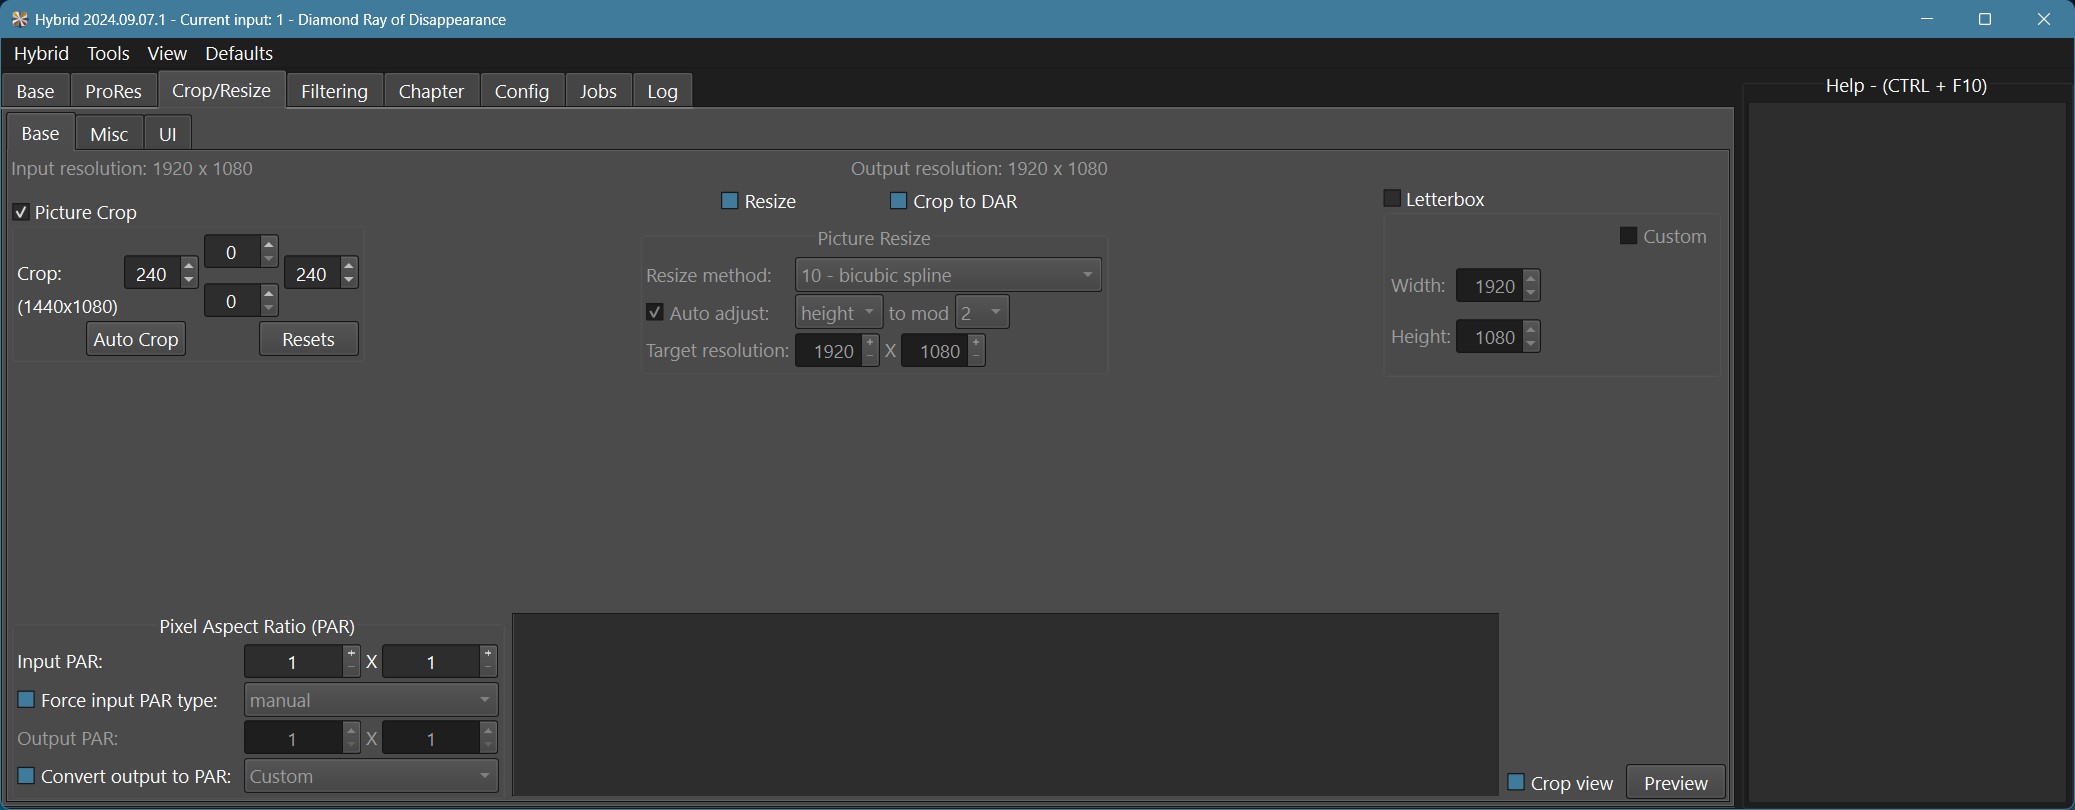Open the to mod value dropdown
This screenshot has height=810, width=2075.
pyautogui.click(x=981, y=313)
